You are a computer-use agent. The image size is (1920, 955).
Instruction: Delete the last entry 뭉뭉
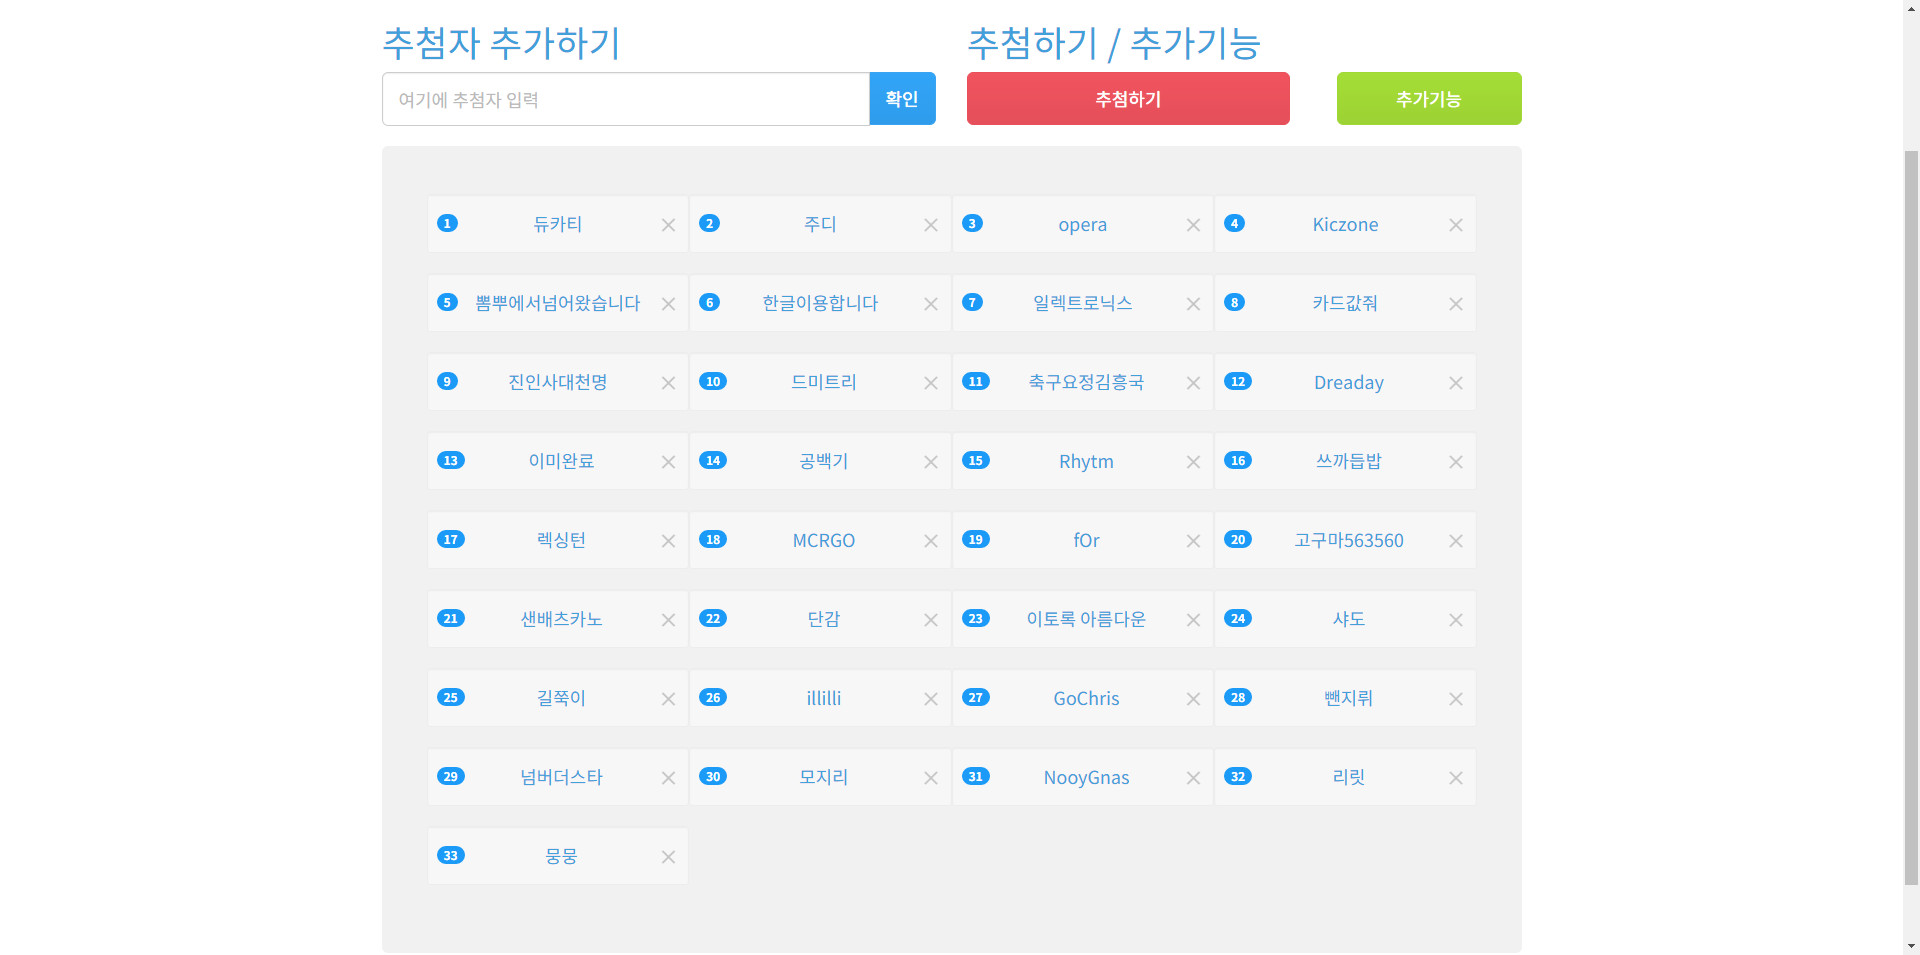pyautogui.click(x=668, y=857)
